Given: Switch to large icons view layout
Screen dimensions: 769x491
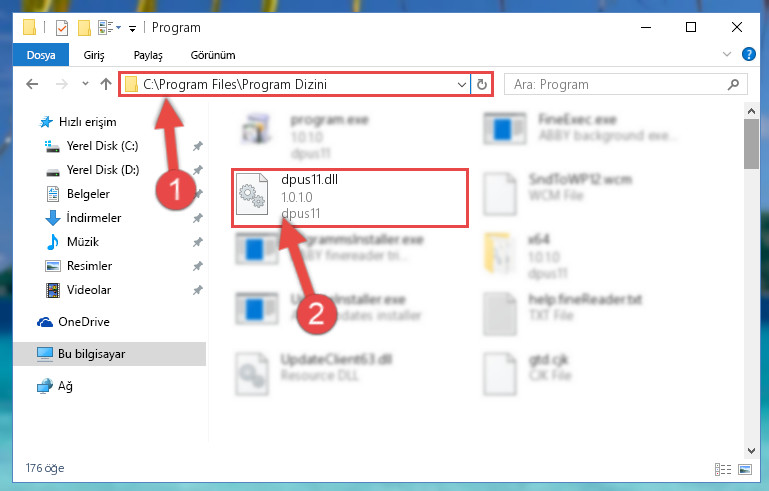Looking at the screenshot, I should pyautogui.click(x=745, y=469).
